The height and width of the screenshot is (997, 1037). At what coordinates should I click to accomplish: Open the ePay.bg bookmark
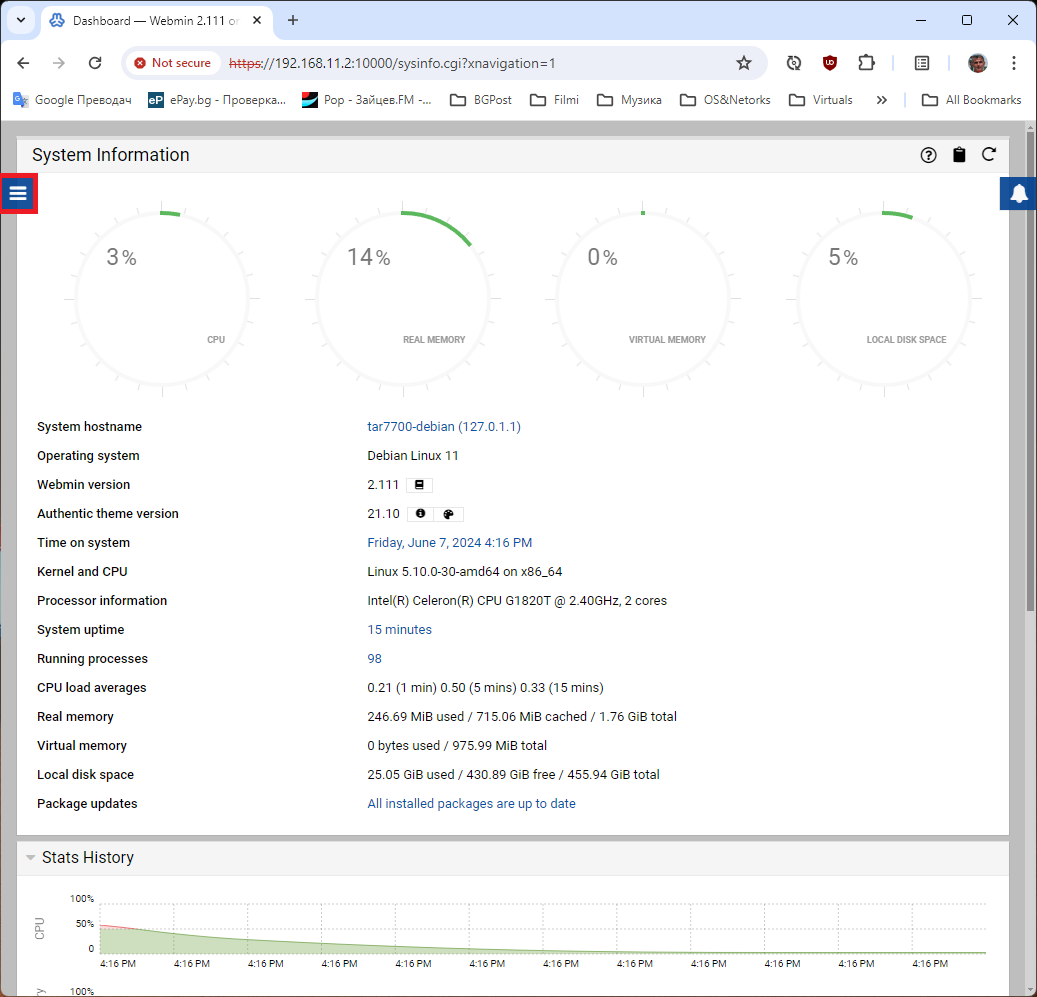click(x=217, y=100)
